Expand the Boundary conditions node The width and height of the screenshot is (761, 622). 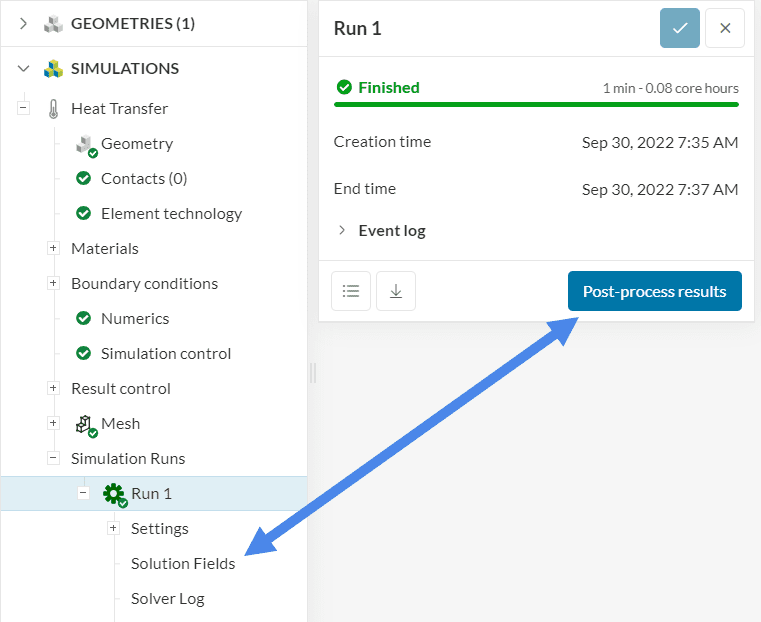click(53, 284)
